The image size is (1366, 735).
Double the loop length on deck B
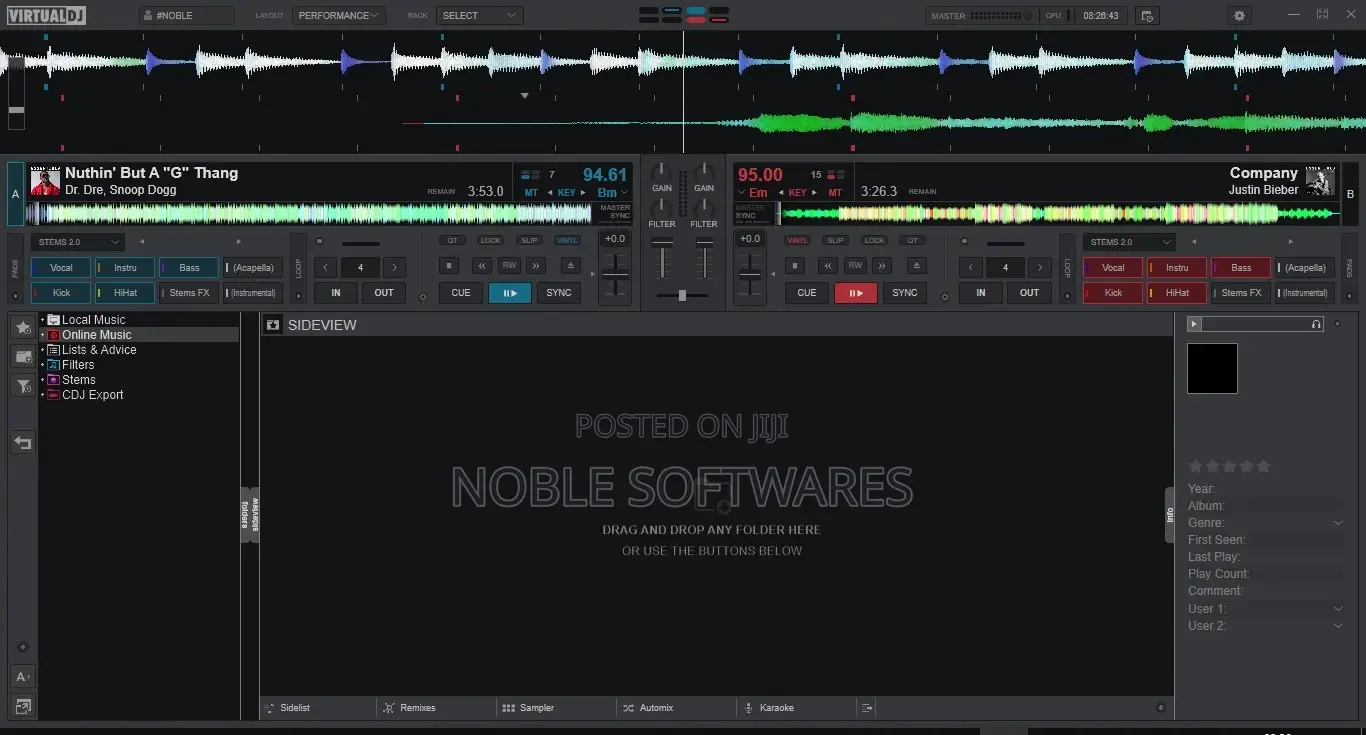click(1040, 268)
